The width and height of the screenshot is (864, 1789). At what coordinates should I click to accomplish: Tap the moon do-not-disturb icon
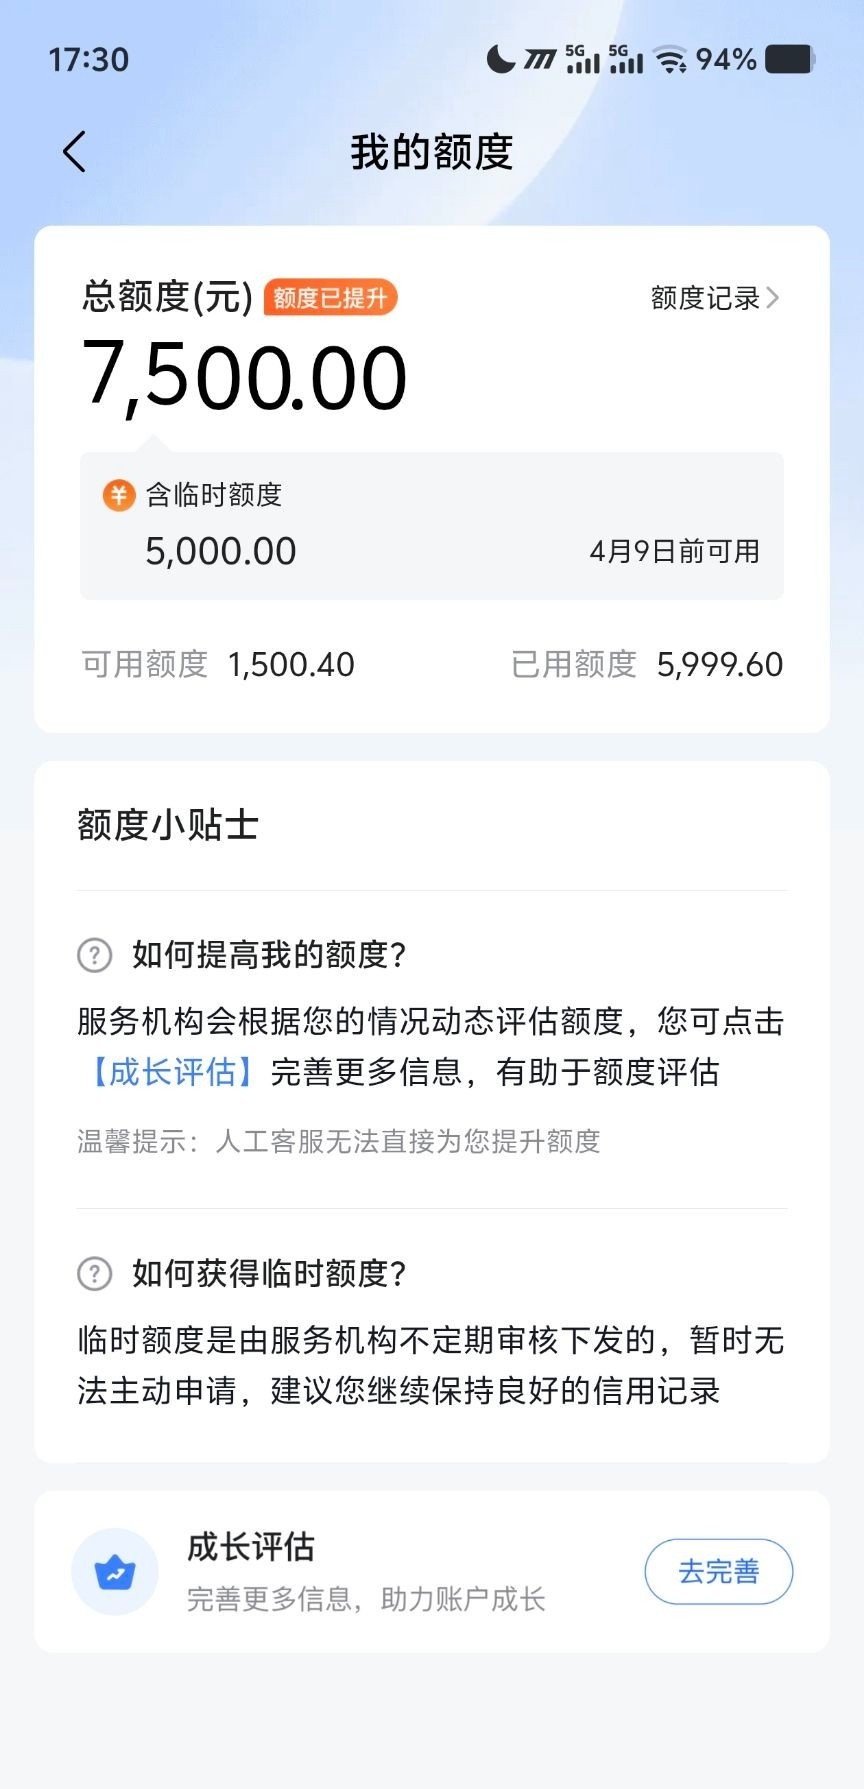point(500,60)
